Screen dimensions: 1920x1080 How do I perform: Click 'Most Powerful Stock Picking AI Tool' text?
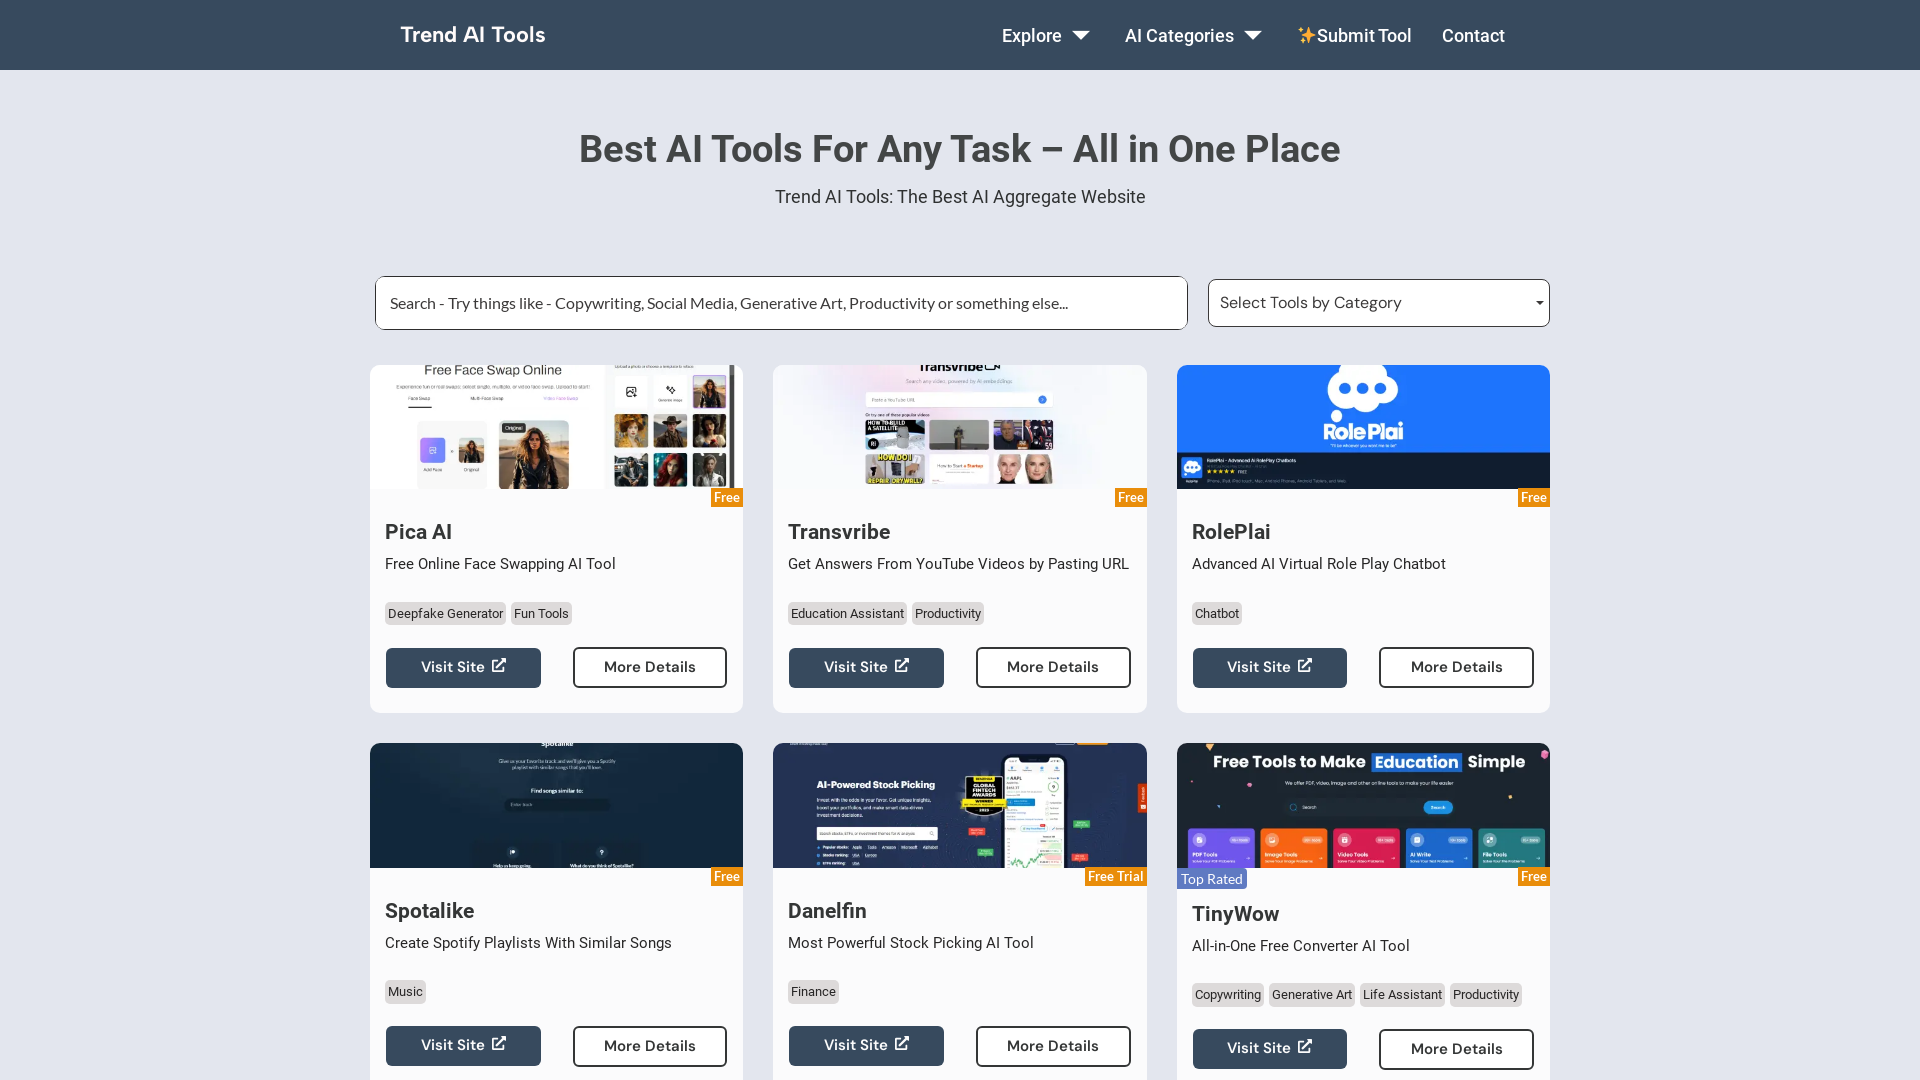pos(911,943)
